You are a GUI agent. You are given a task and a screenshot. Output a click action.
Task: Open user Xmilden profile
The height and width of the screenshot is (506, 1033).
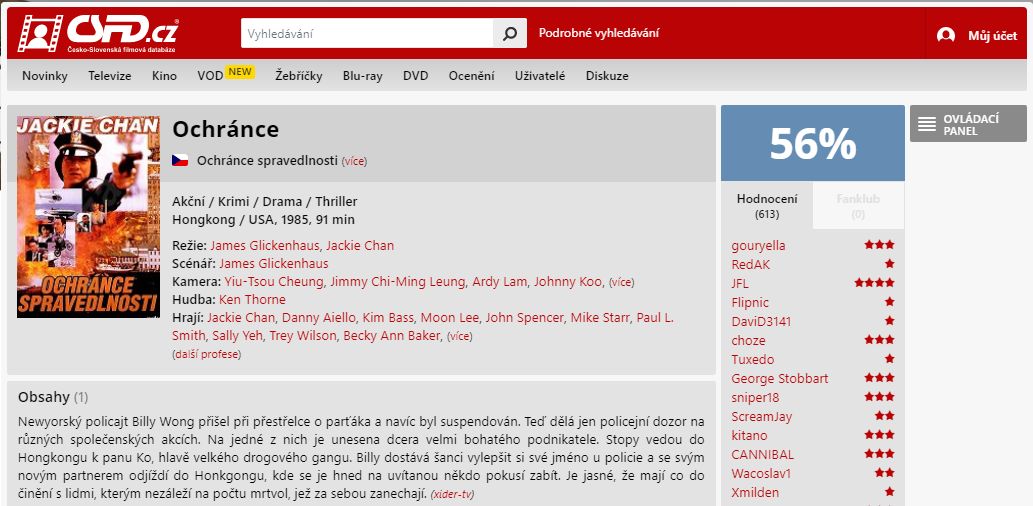755,493
